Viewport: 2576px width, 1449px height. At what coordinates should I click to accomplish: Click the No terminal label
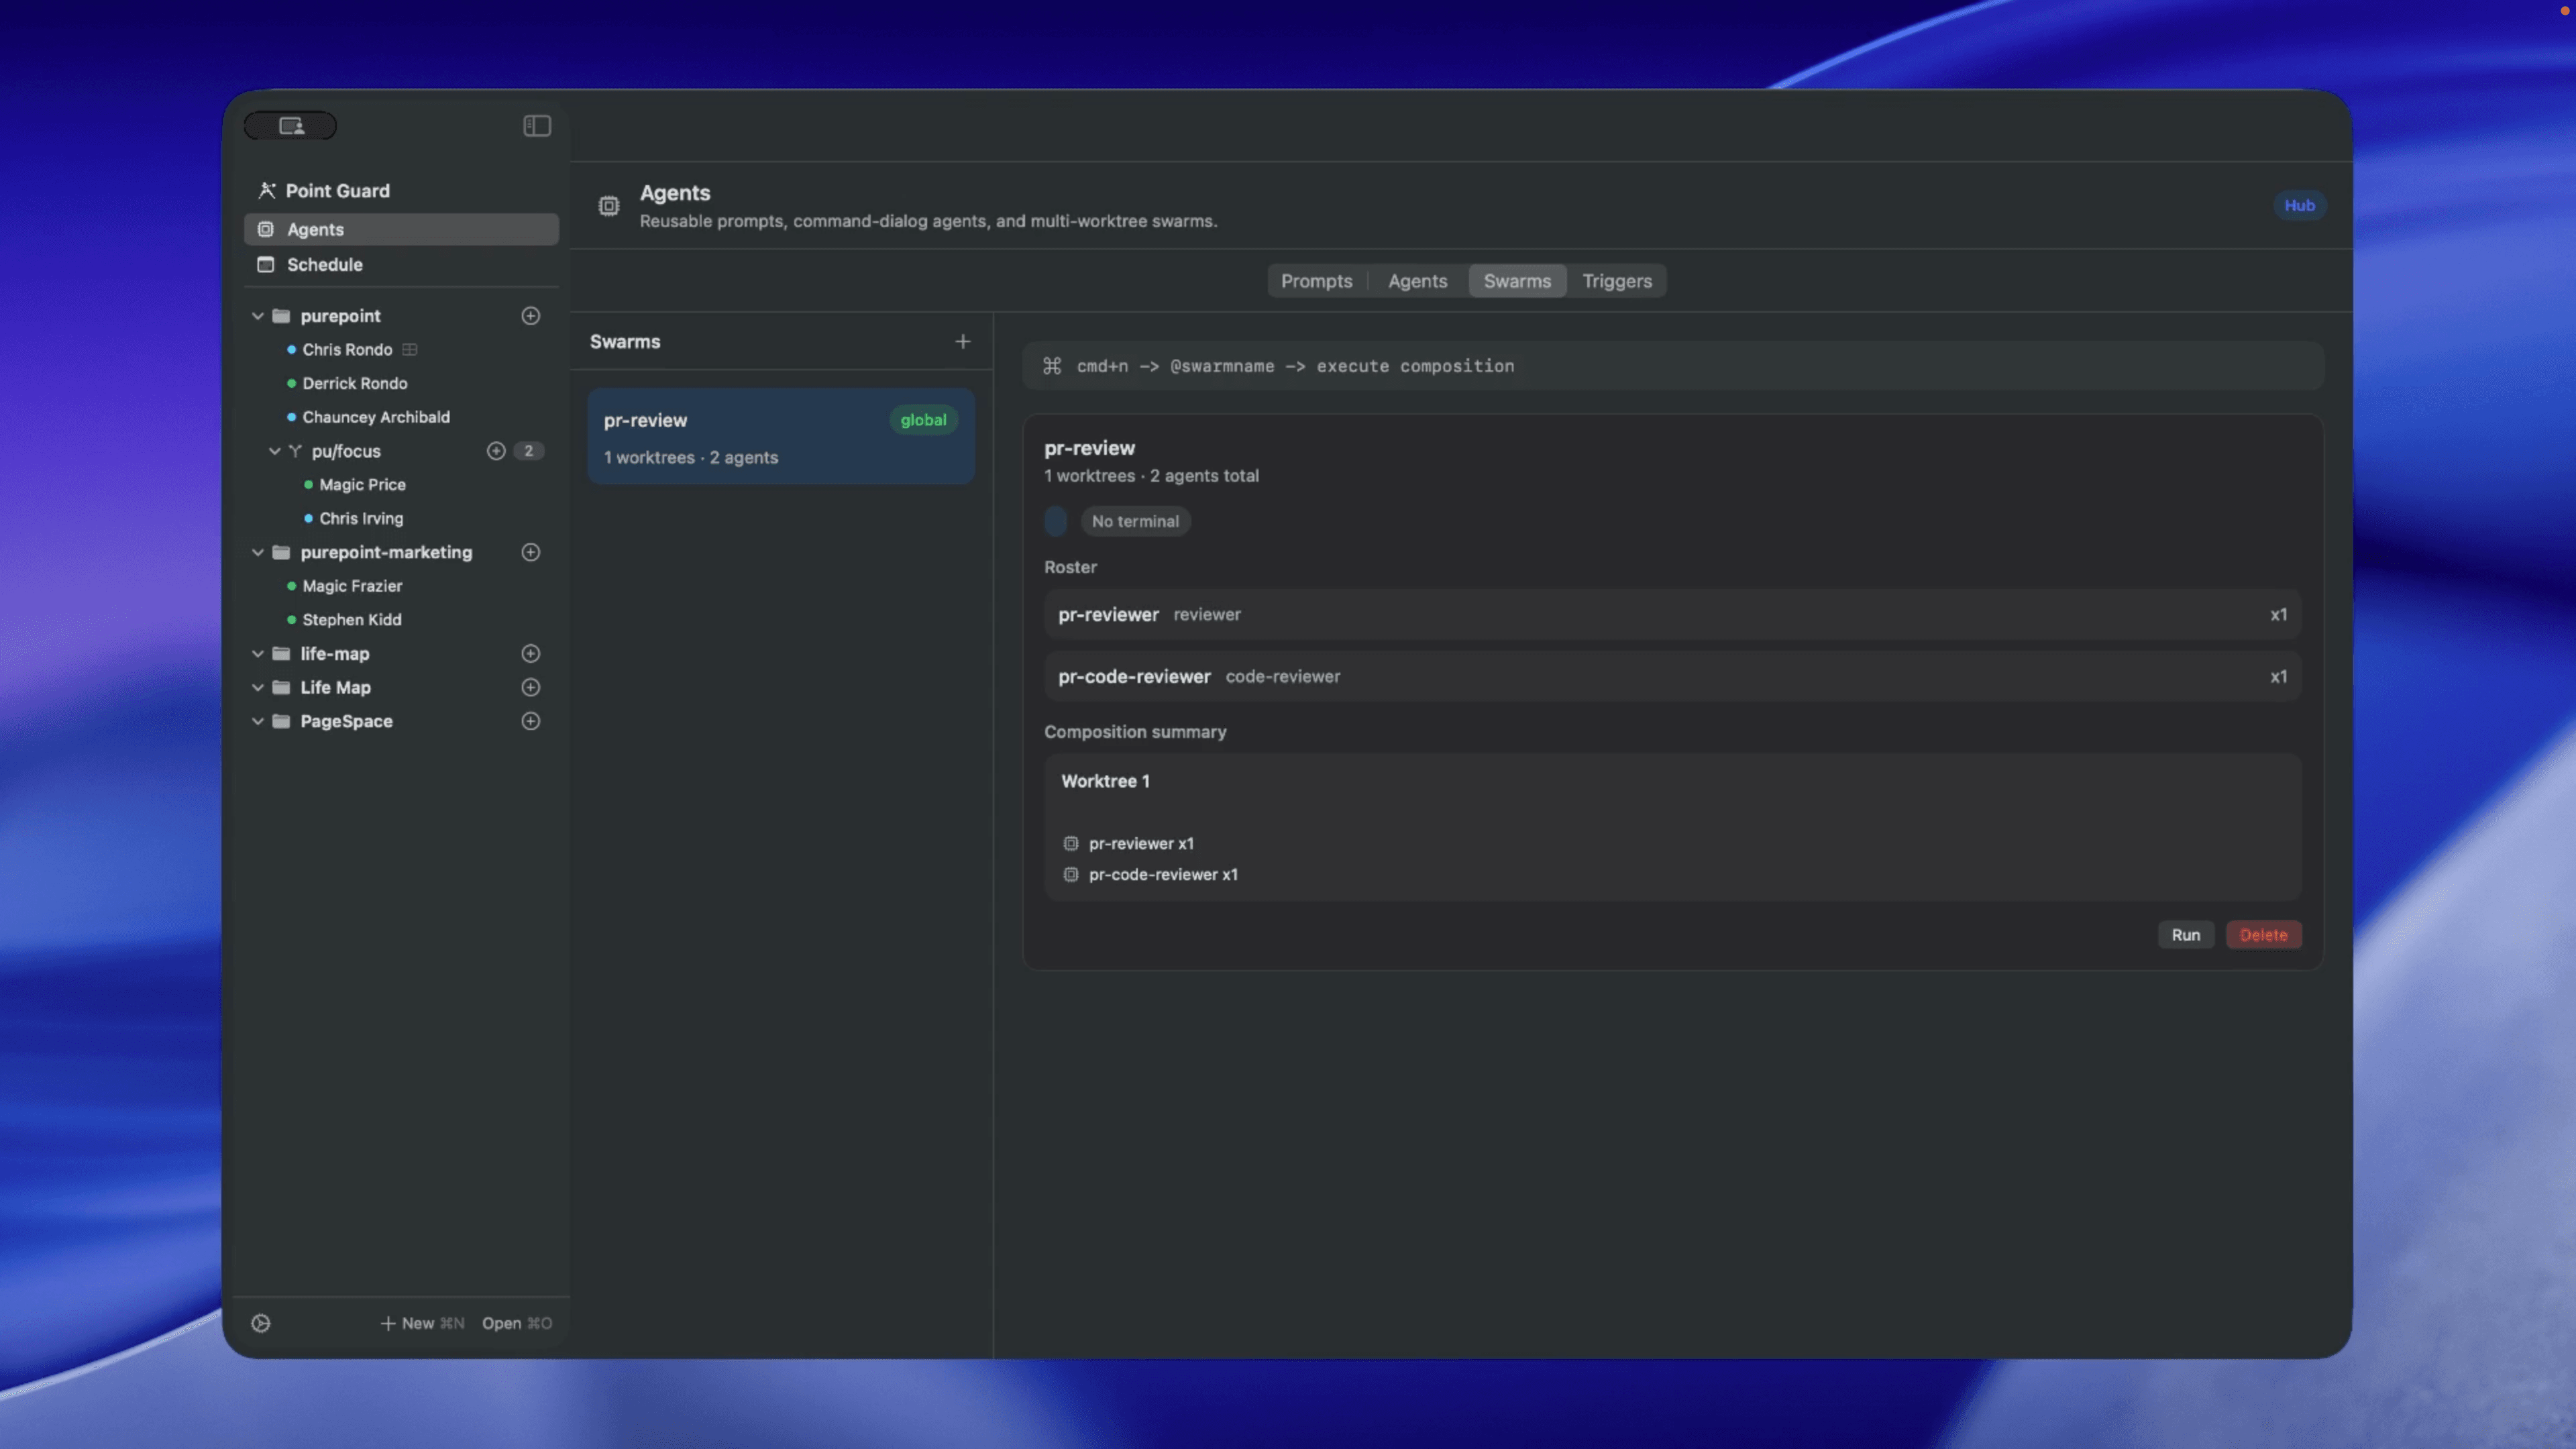click(1135, 521)
